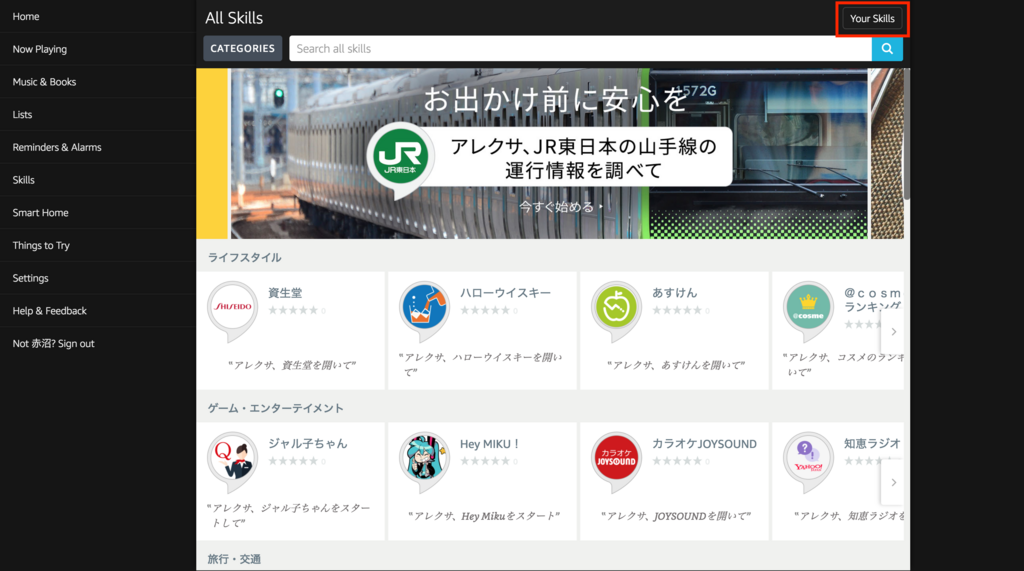1024x571 pixels.
Task: Click 資生堂 star rating
Action: pyautogui.click(x=293, y=310)
